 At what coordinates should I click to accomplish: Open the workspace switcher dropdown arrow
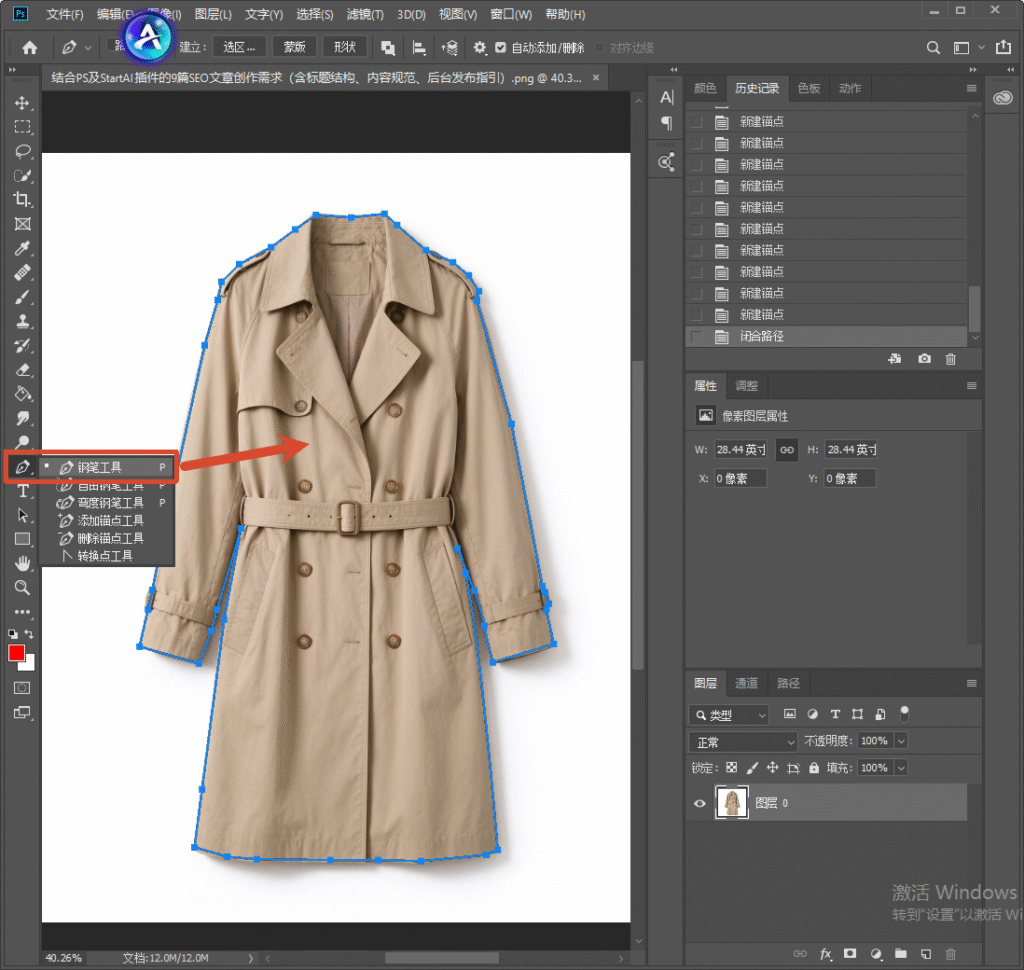click(981, 48)
